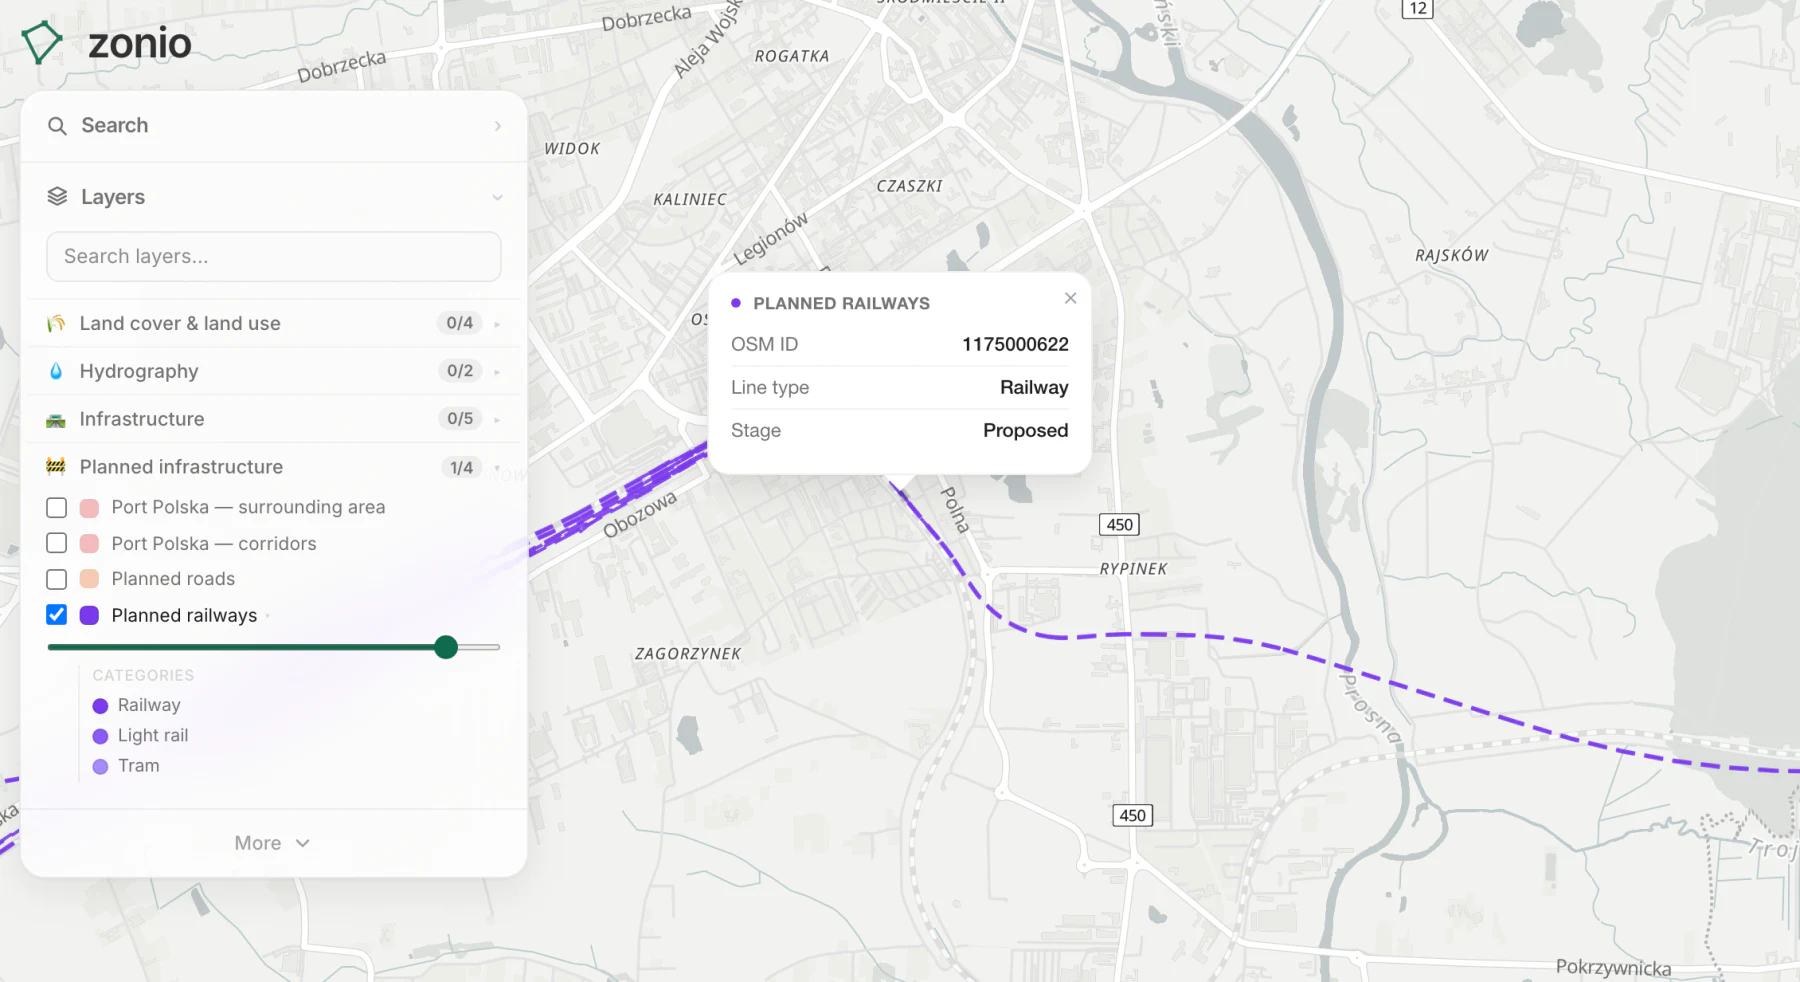Click the 0/5 Infrastructure count badge

click(460, 419)
